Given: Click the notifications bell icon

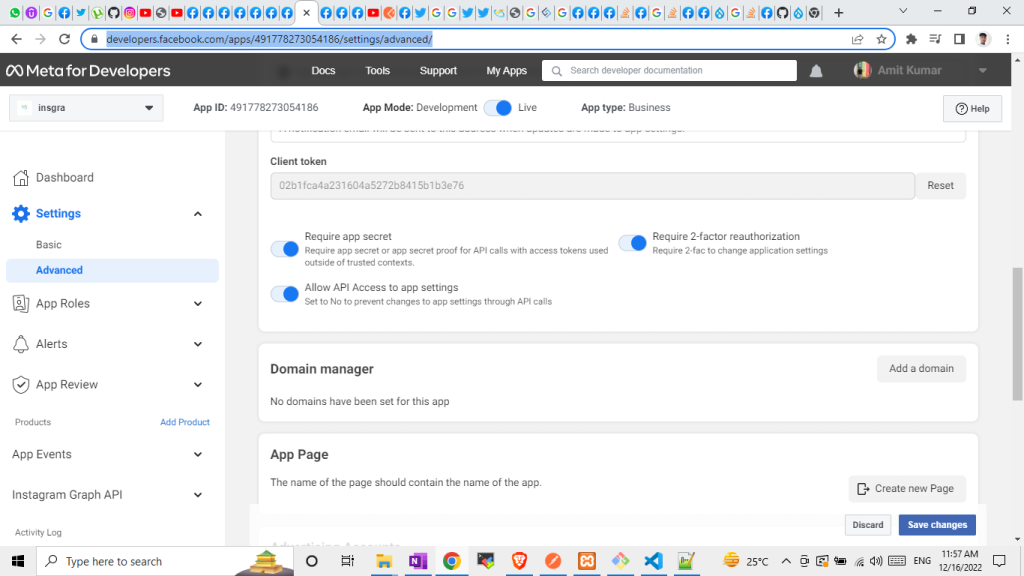Looking at the screenshot, I should (816, 71).
